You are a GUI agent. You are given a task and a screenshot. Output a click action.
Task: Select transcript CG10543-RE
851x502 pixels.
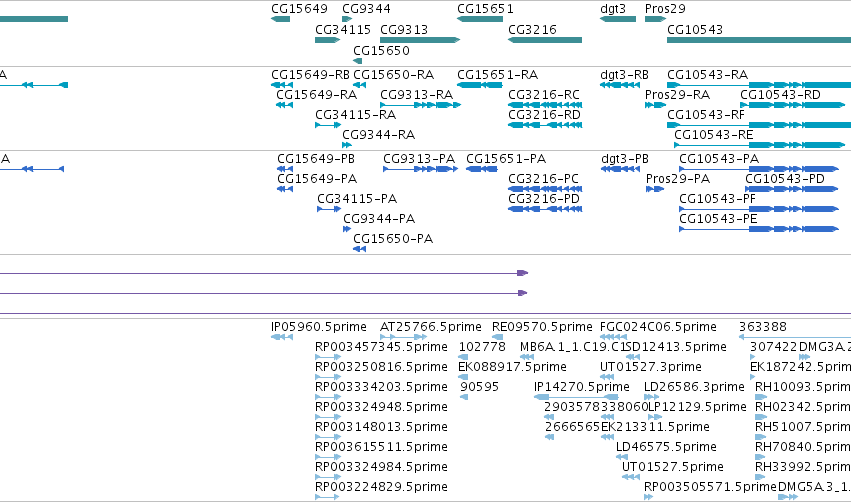(x=759, y=145)
